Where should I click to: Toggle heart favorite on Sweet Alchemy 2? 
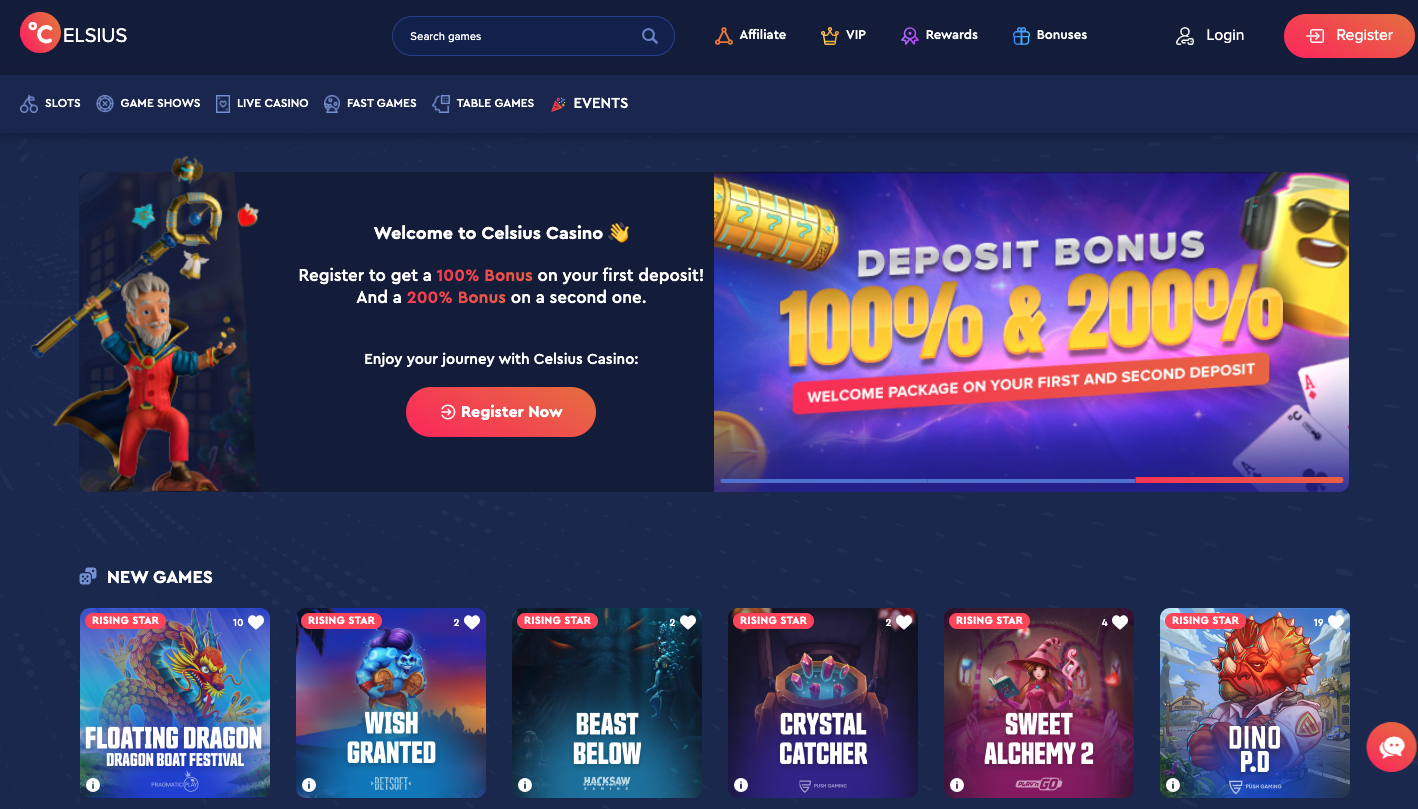pos(1120,622)
